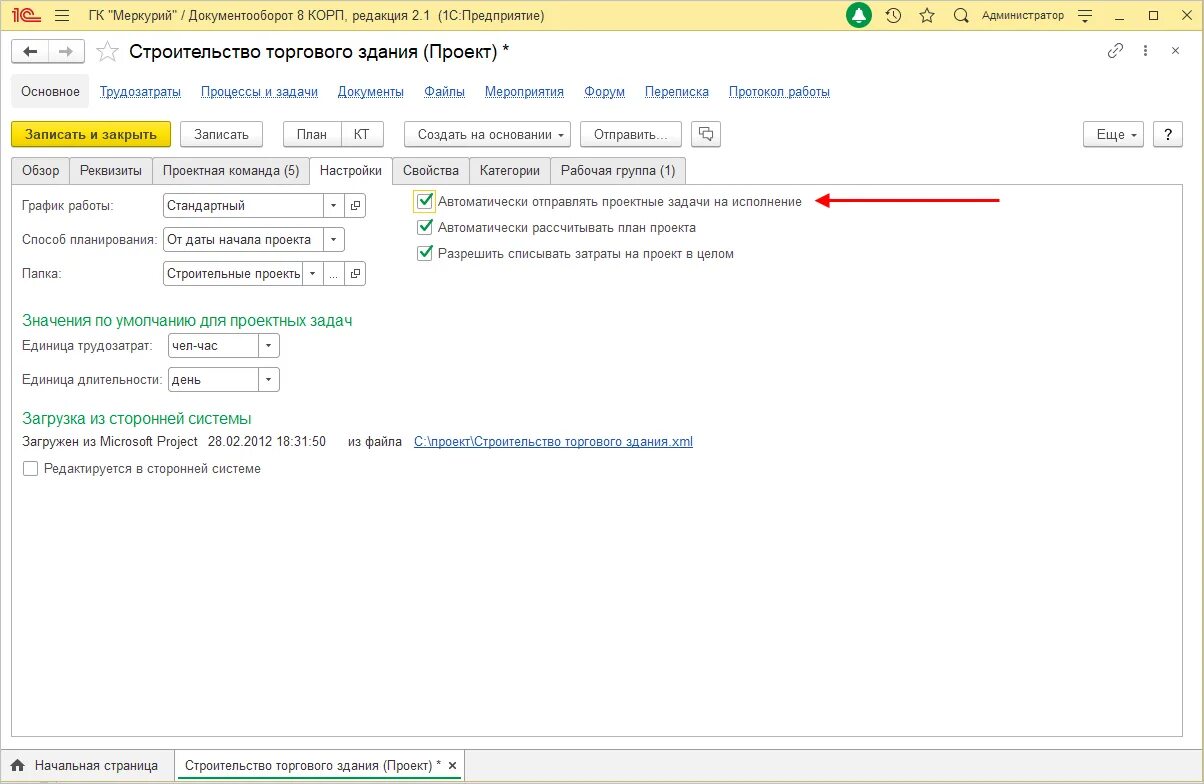Open the 1C main menu hamburger icon

click(60, 16)
